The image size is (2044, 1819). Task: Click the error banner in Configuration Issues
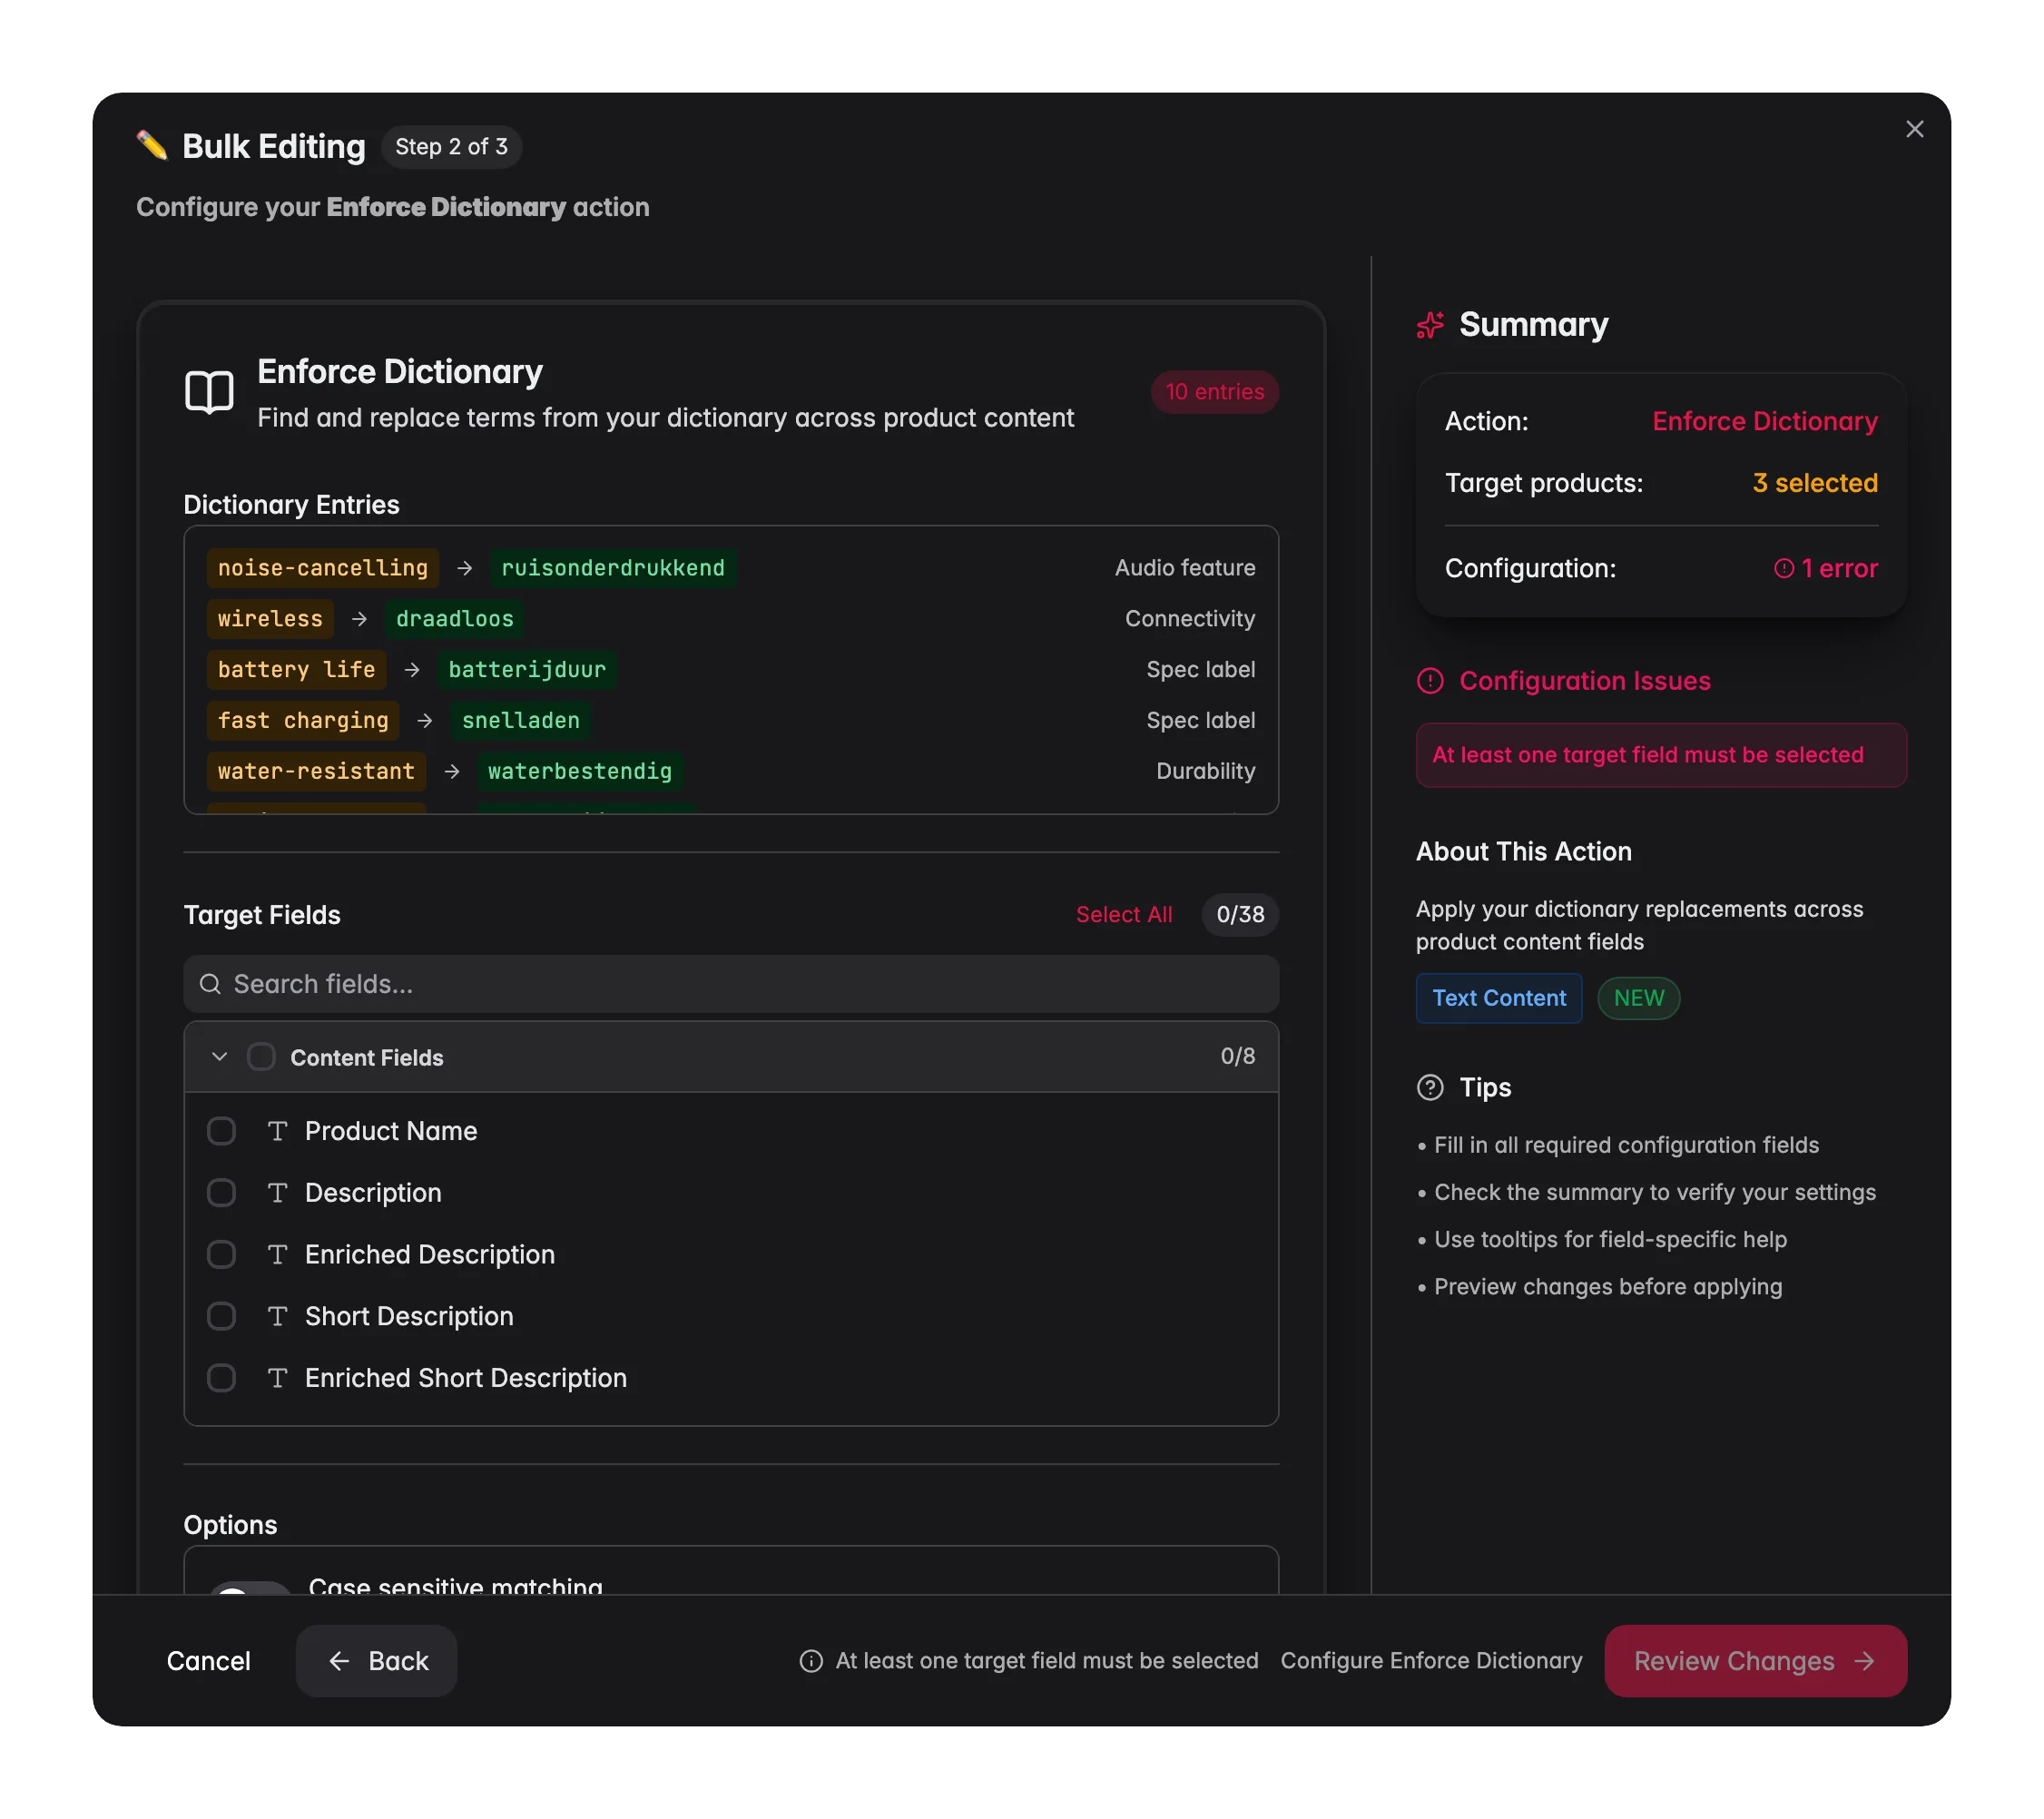[x=1661, y=755]
